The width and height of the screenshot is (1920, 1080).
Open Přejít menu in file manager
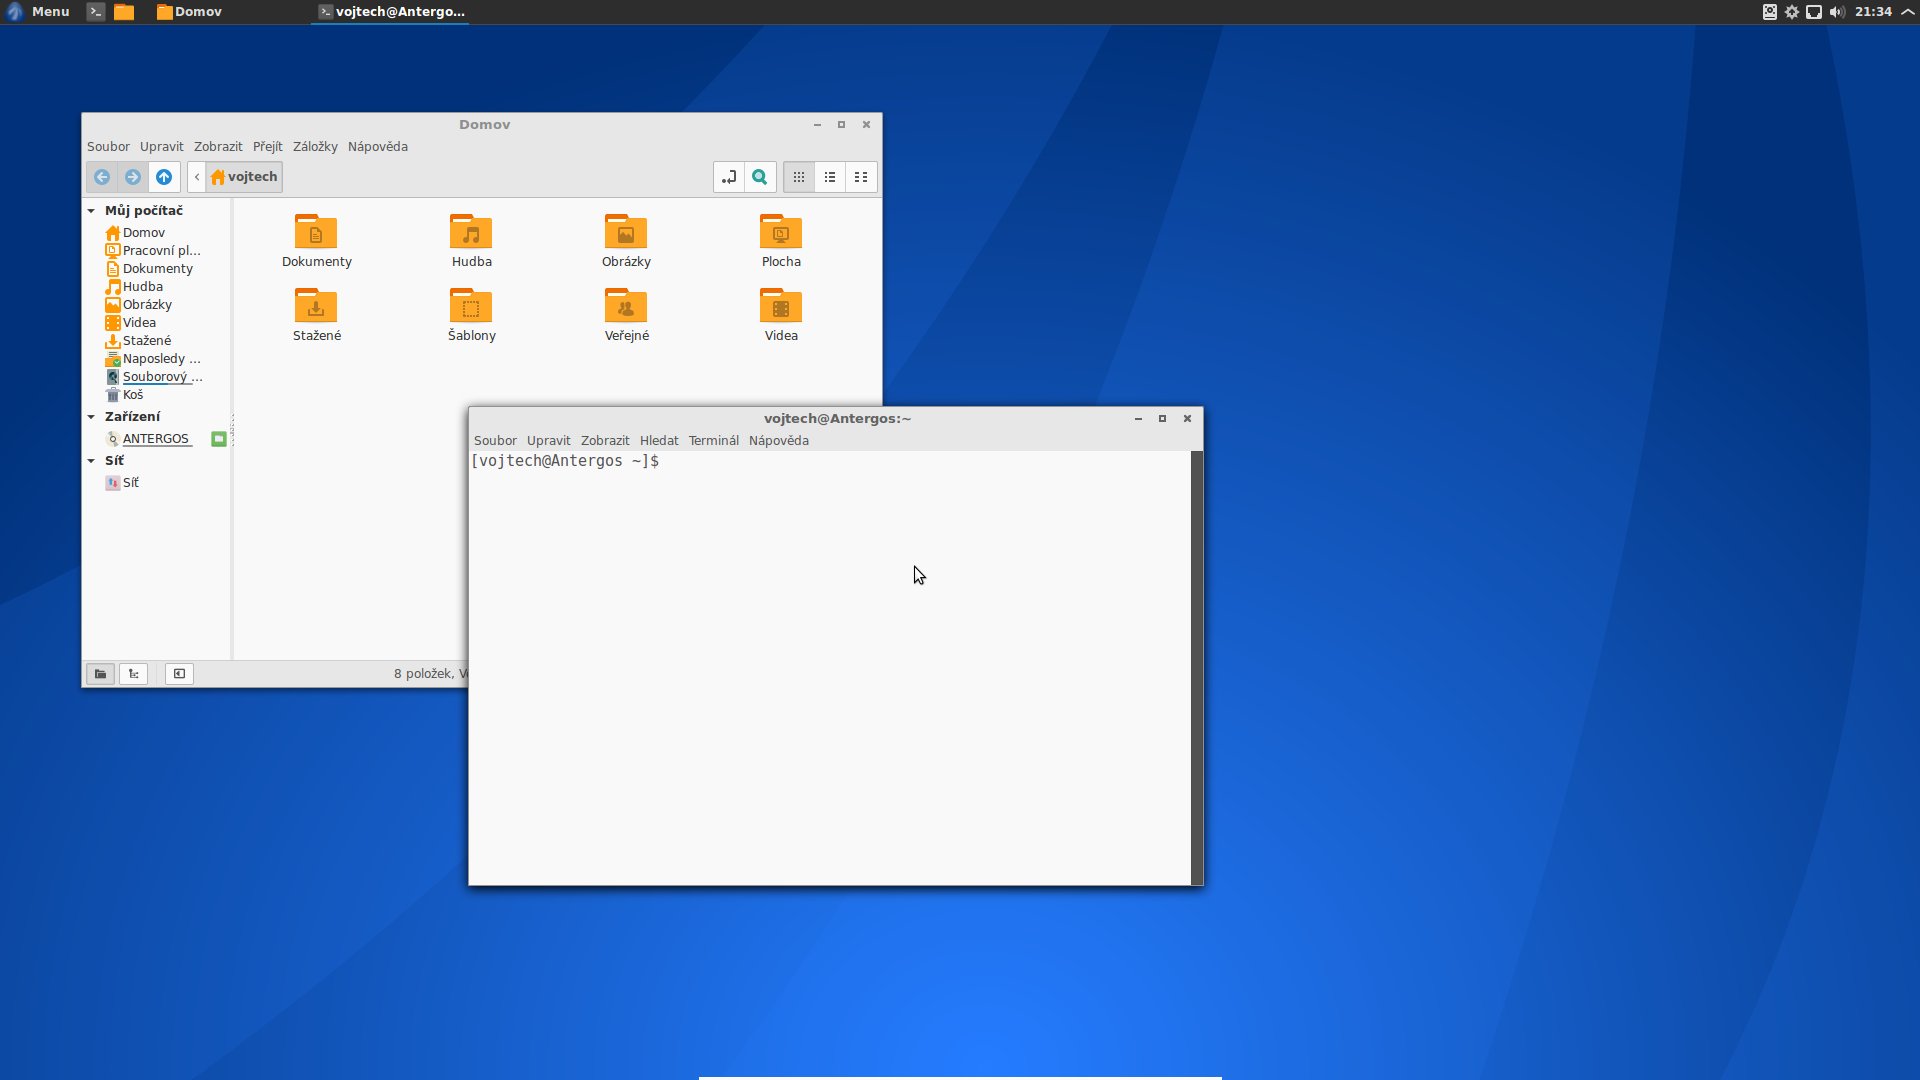267,147
